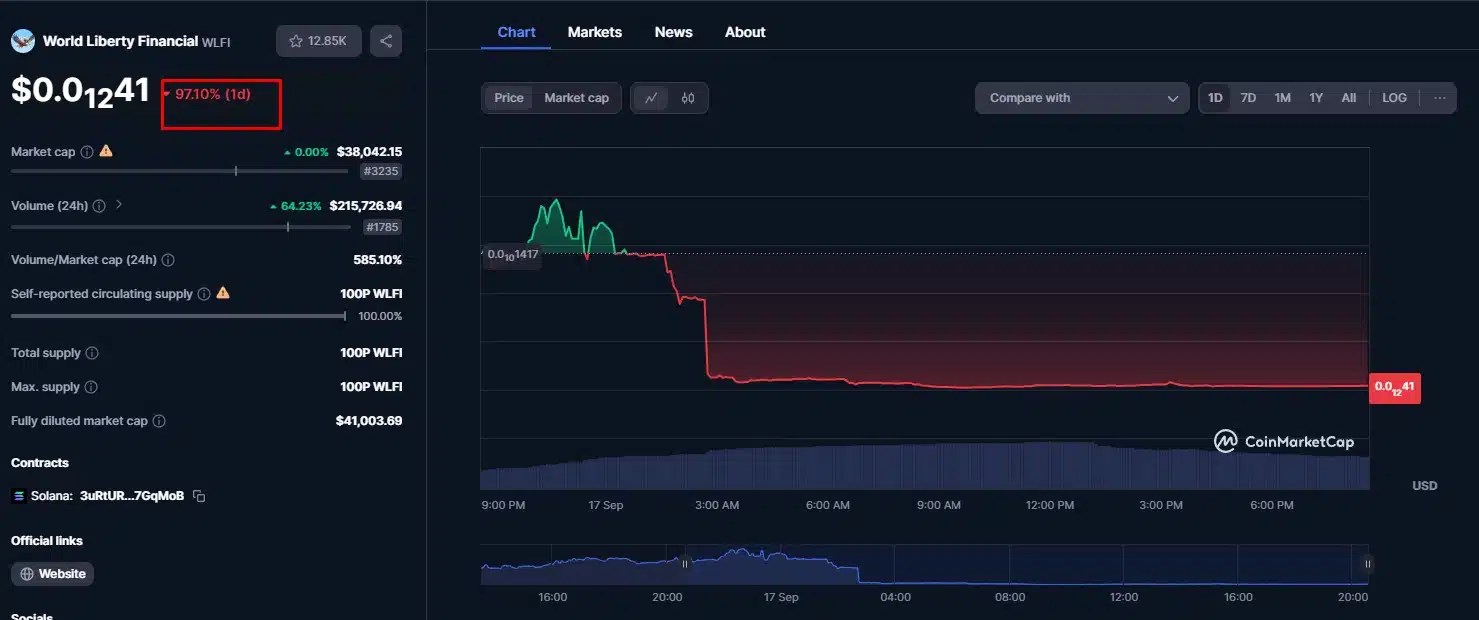This screenshot has height=620, width=1479.
Task: Click the #1785 volume rank badge
Action: pyautogui.click(x=383, y=227)
